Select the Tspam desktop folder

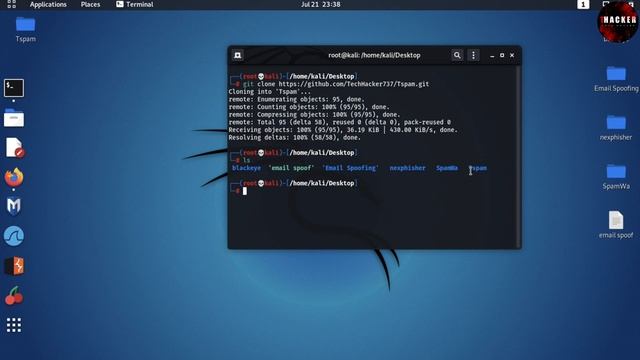[x=25, y=29]
